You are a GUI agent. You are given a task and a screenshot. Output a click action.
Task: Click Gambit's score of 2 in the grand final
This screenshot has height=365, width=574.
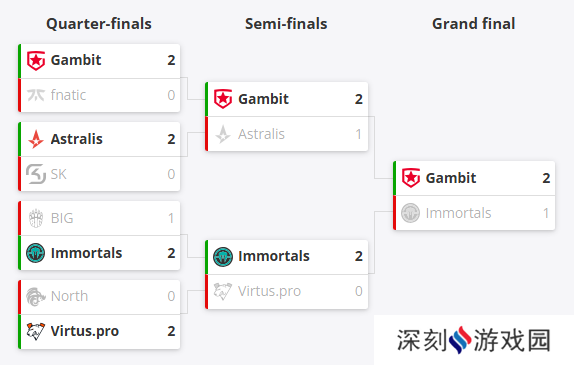(546, 178)
